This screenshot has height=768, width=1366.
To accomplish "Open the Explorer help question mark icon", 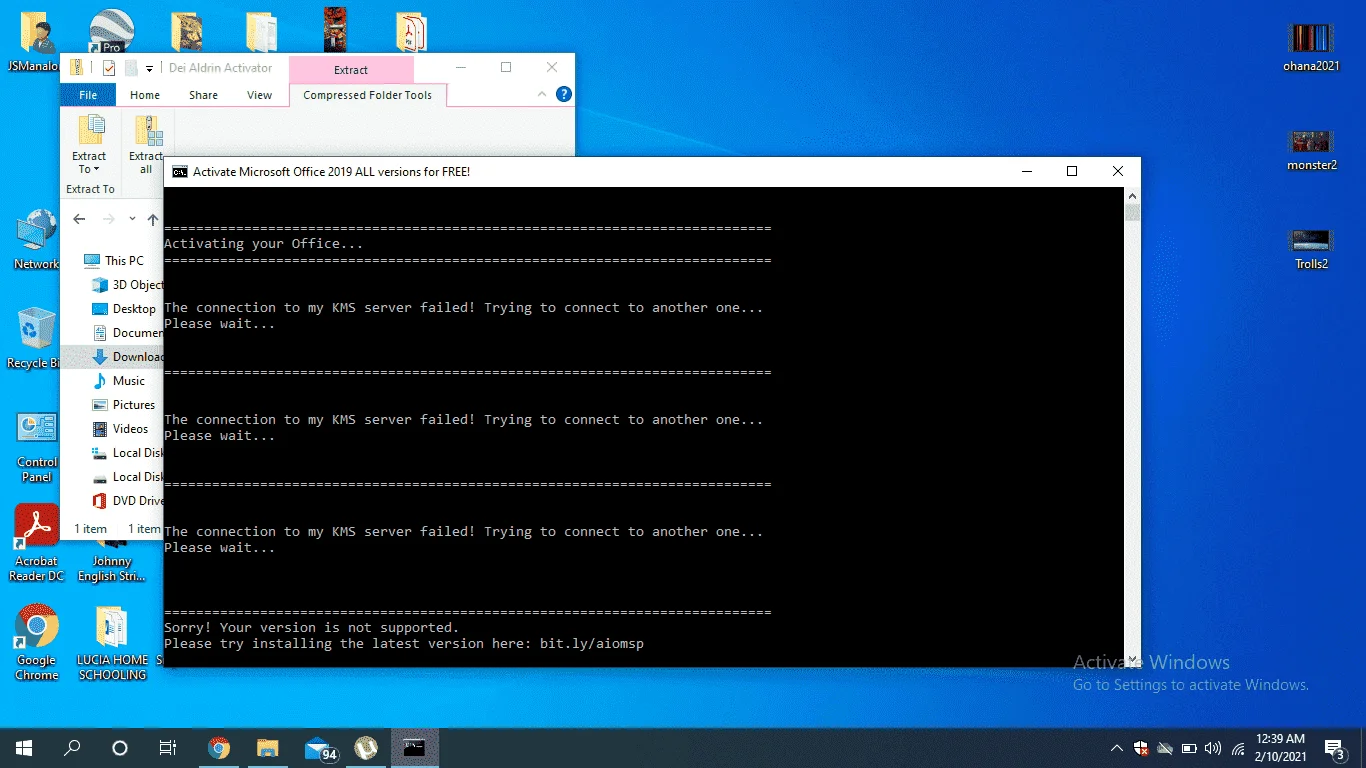I will [x=563, y=94].
